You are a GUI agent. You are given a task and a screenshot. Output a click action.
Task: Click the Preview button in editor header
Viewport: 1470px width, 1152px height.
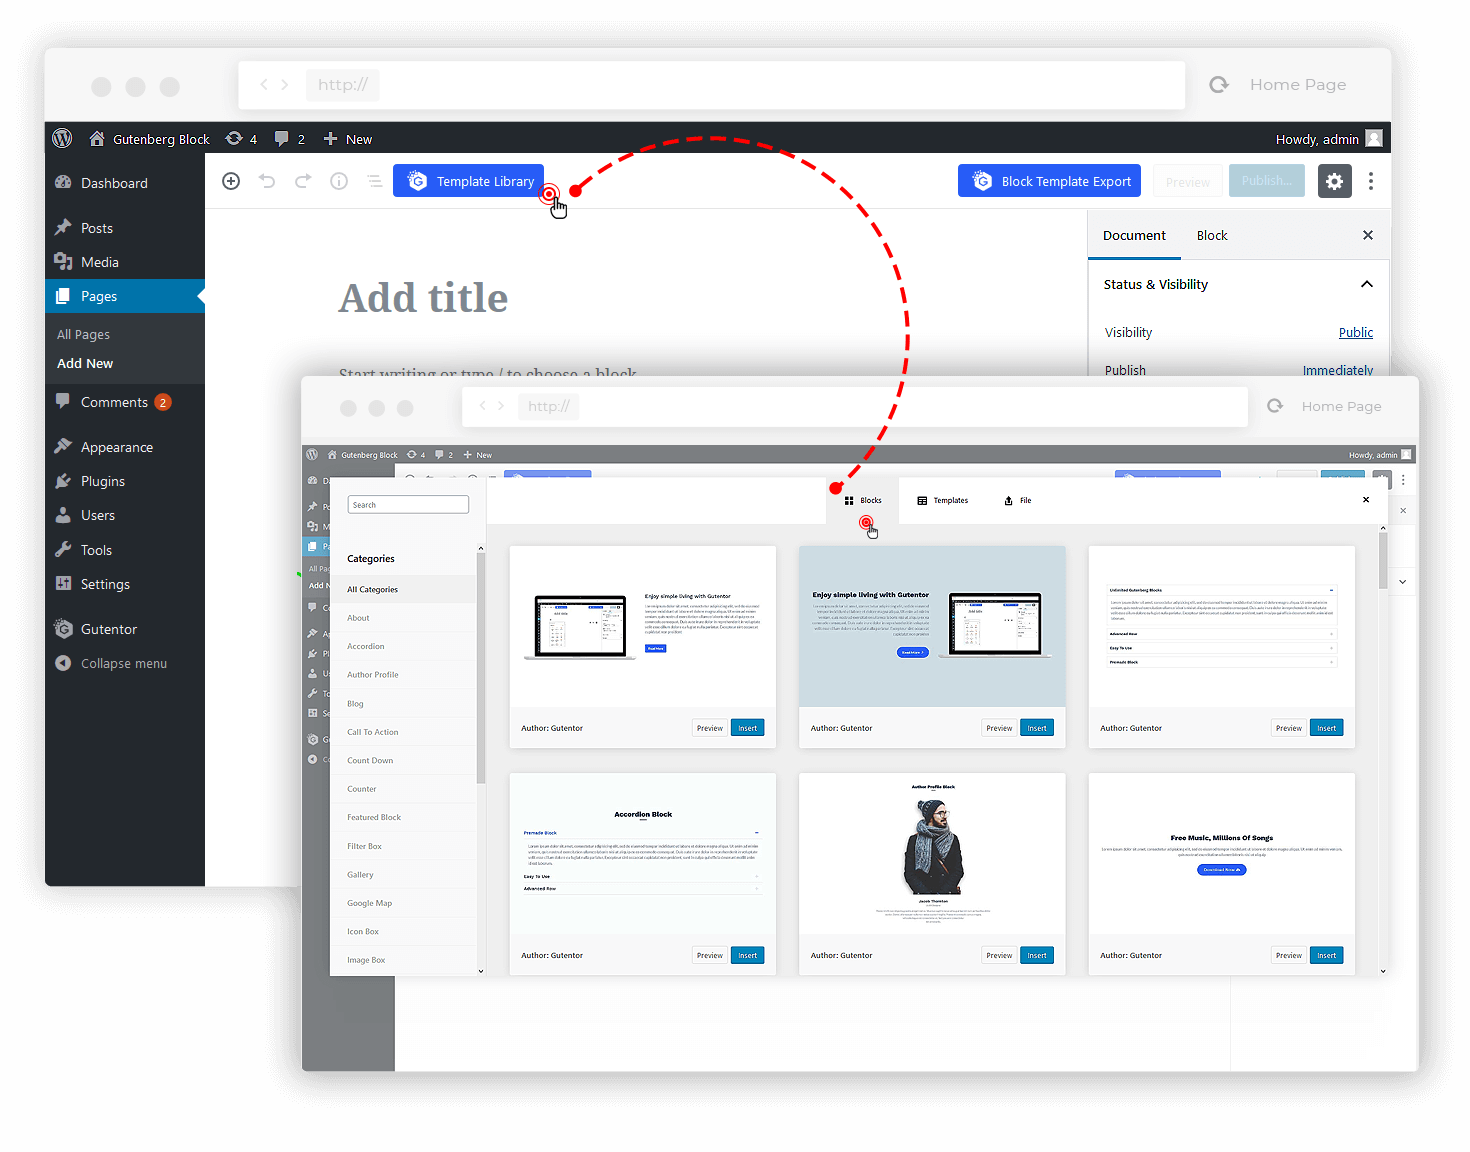[x=1187, y=181]
